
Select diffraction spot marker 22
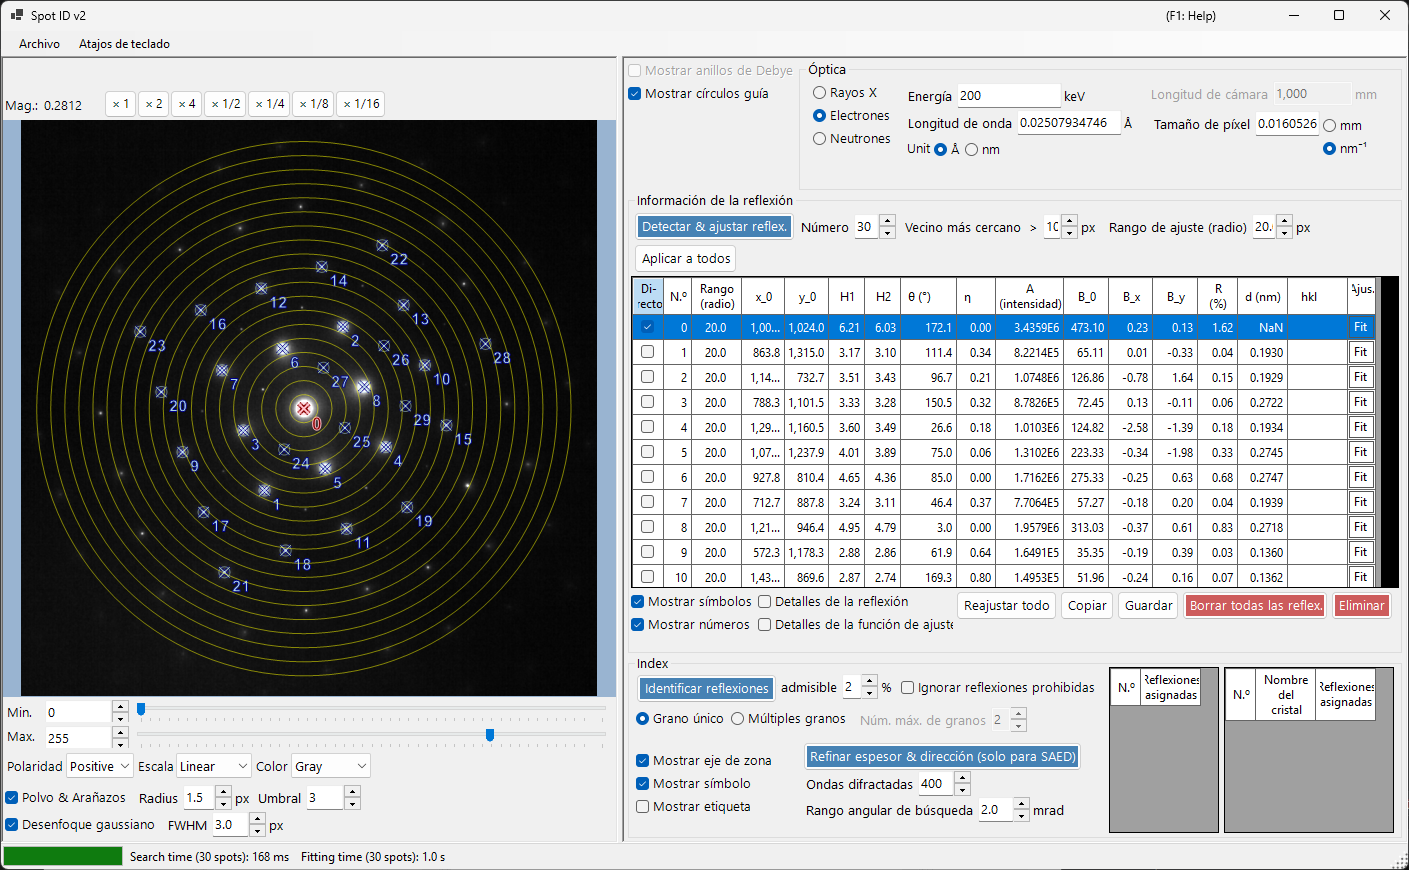(382, 245)
